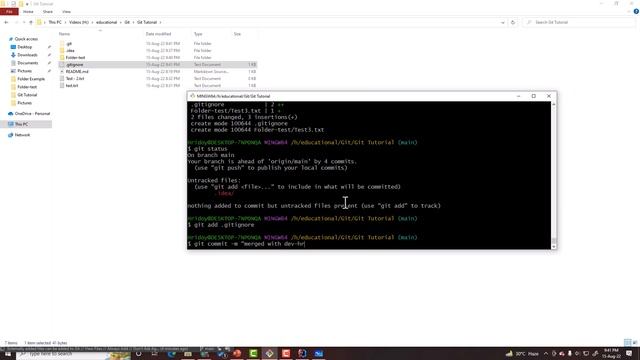
Task: Select Network in navigation pane
Action: point(22,135)
